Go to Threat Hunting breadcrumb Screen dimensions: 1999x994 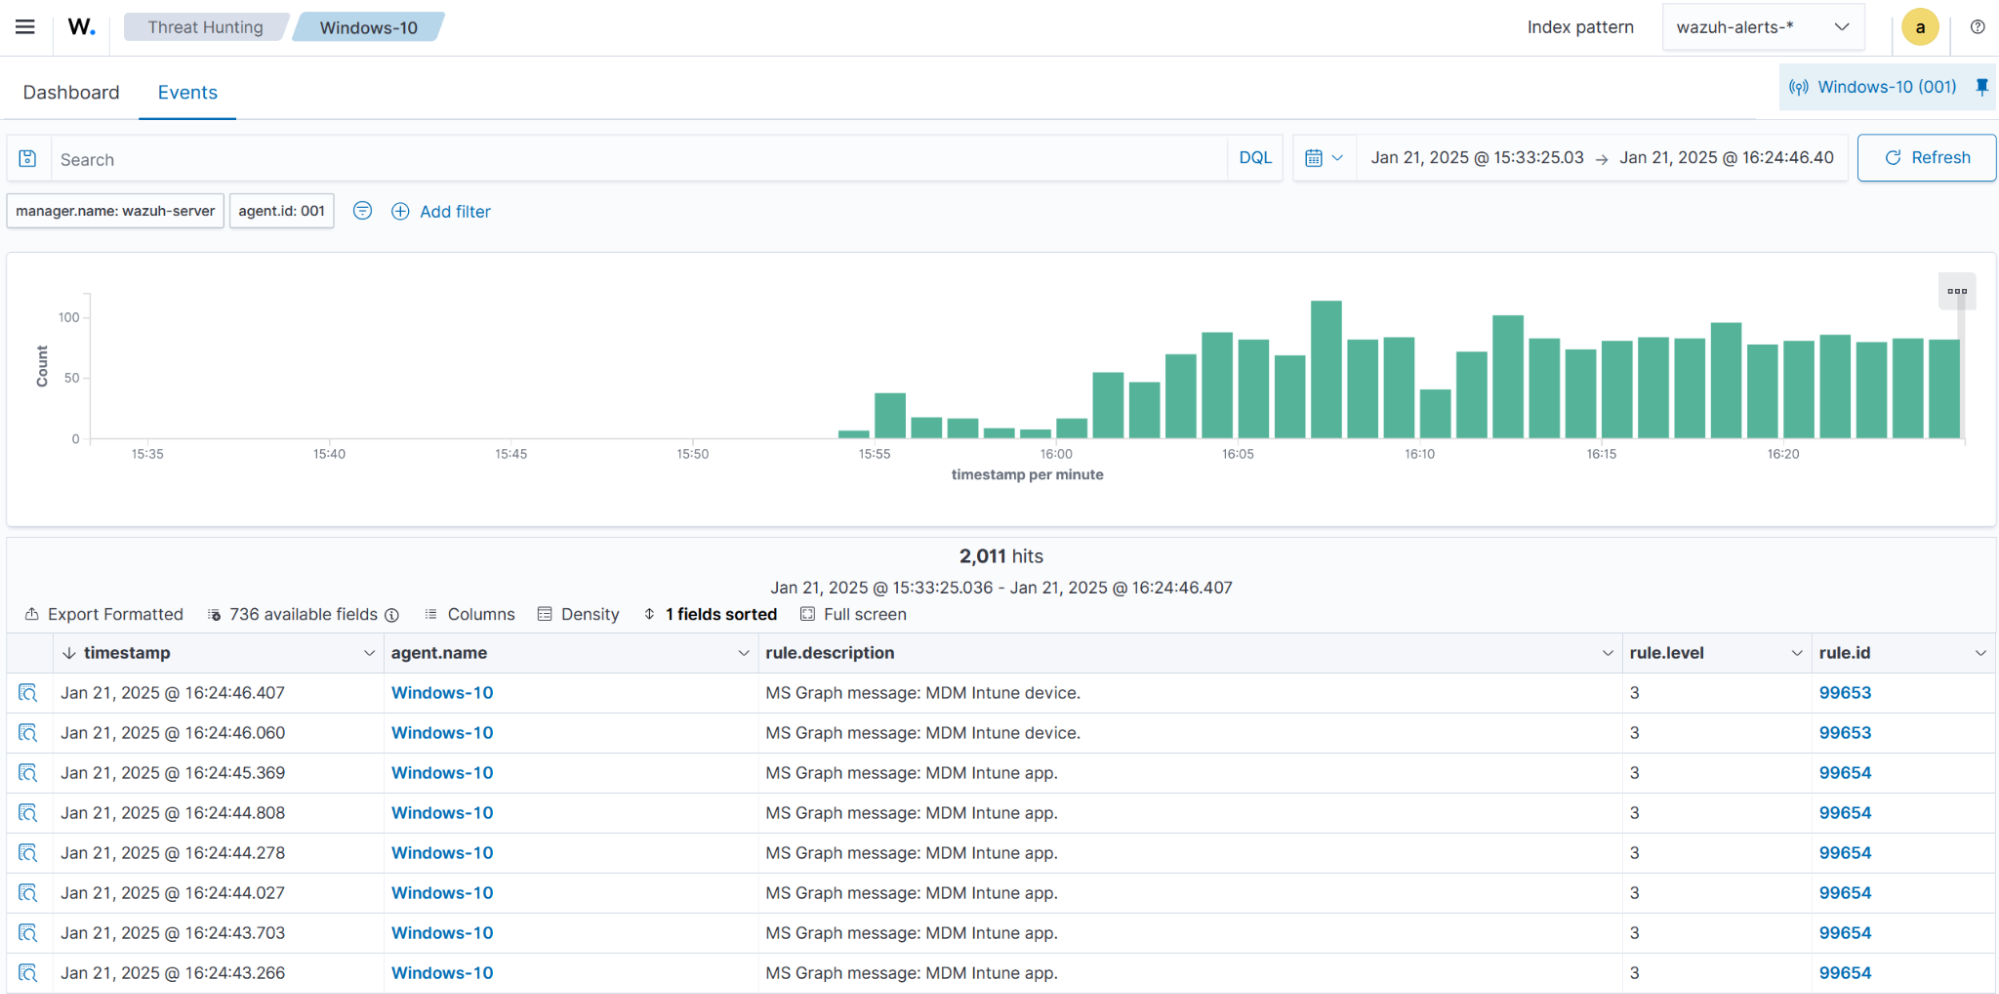[x=205, y=27]
